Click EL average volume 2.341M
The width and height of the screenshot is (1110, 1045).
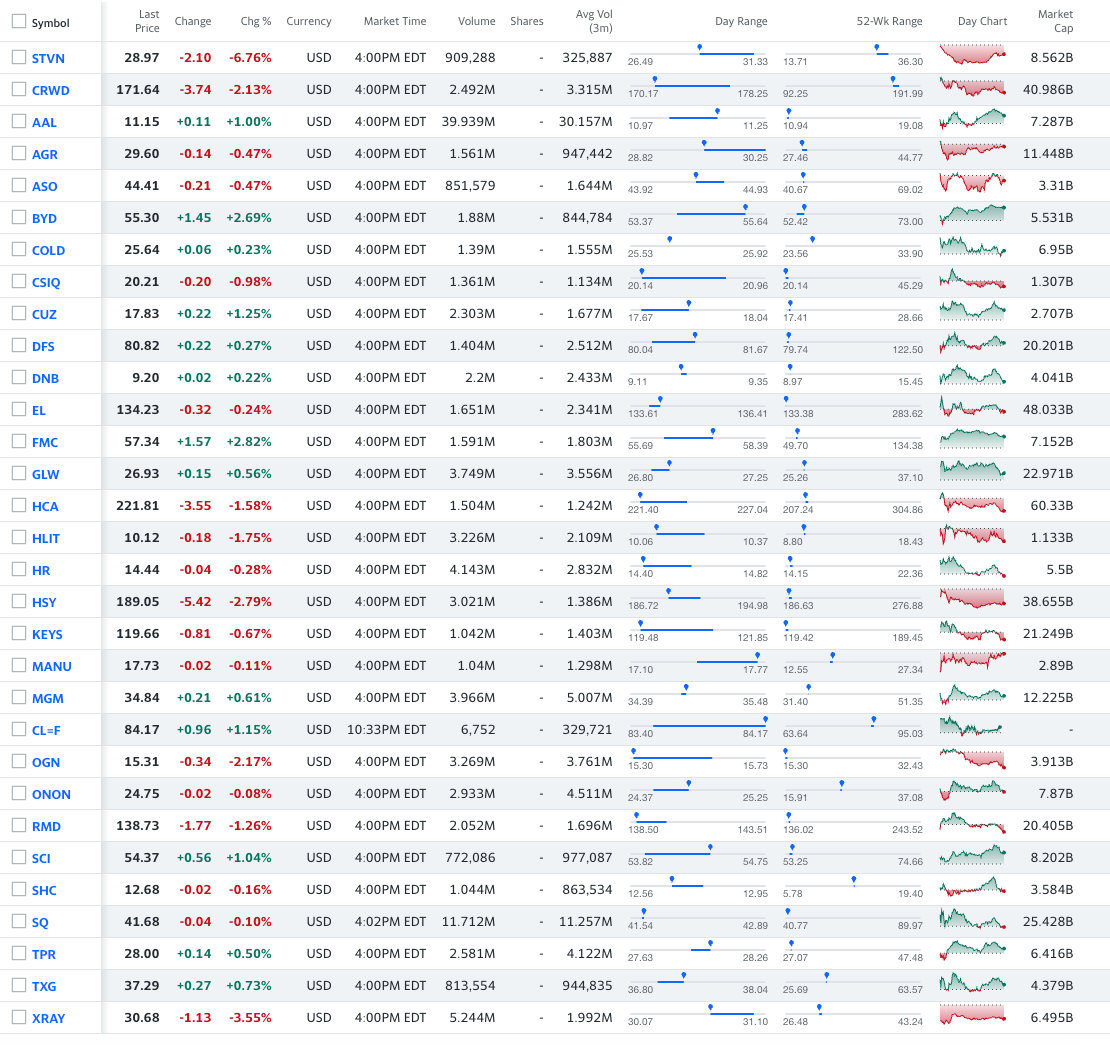click(x=589, y=409)
